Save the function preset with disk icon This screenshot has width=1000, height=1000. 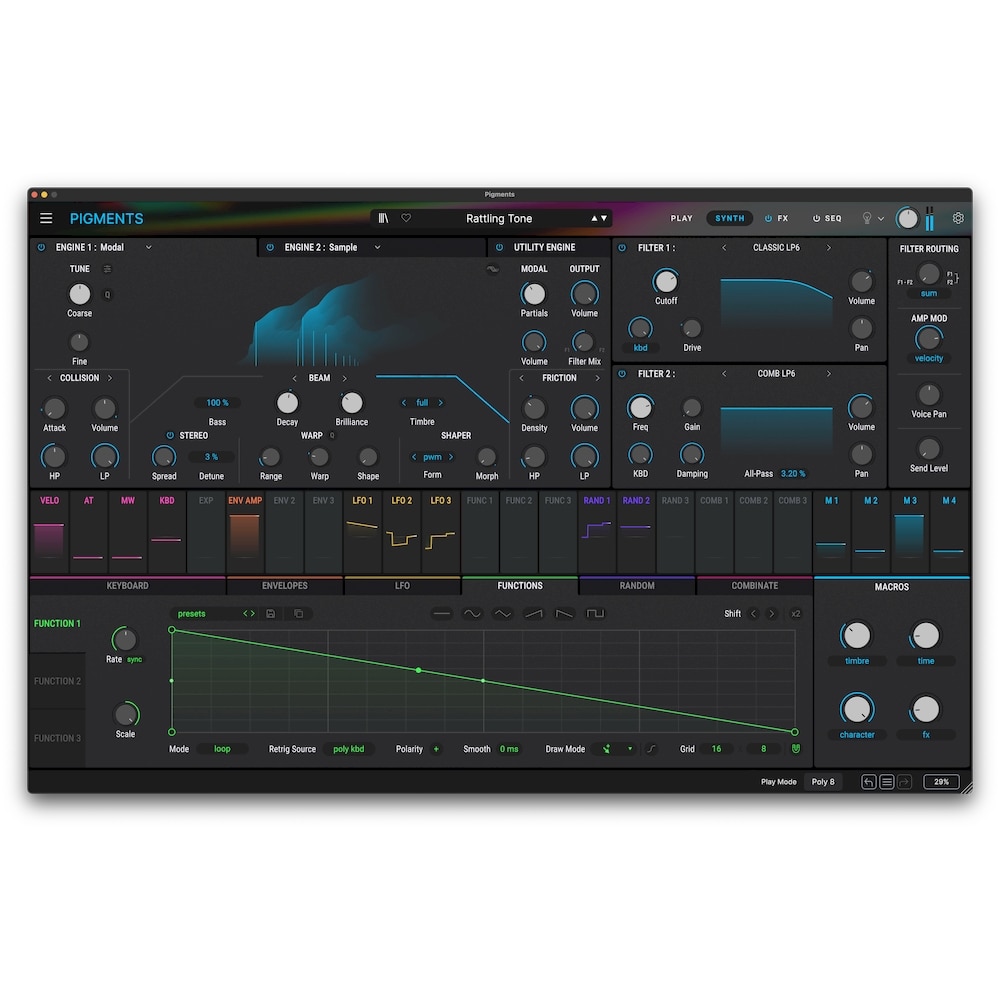click(271, 614)
